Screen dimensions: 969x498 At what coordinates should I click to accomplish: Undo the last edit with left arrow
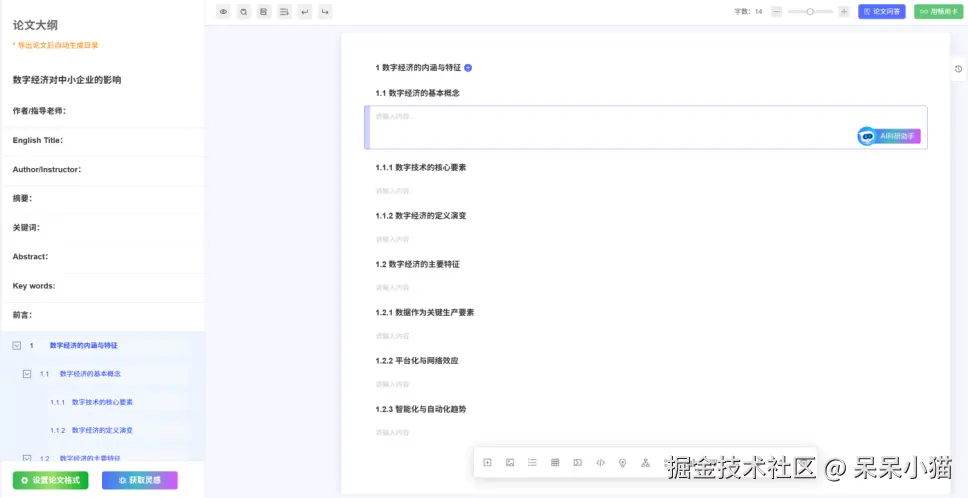pyautogui.click(x=305, y=11)
